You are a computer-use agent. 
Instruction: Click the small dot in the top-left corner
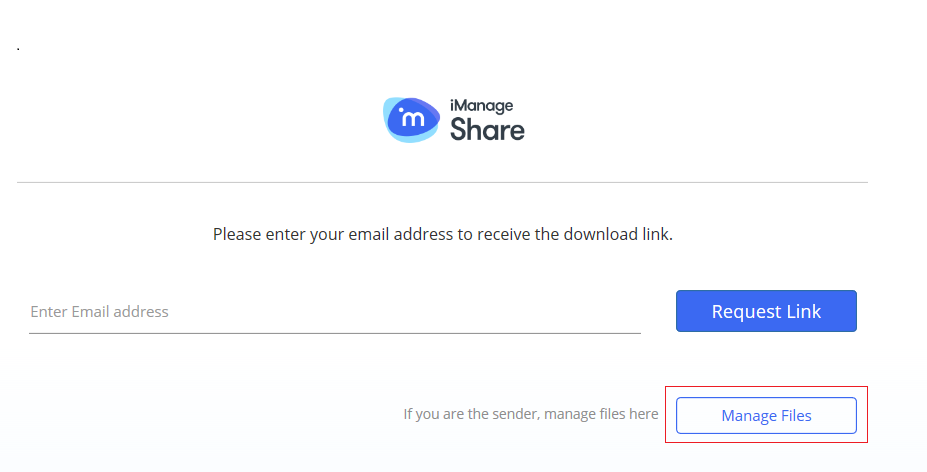click(x=19, y=49)
